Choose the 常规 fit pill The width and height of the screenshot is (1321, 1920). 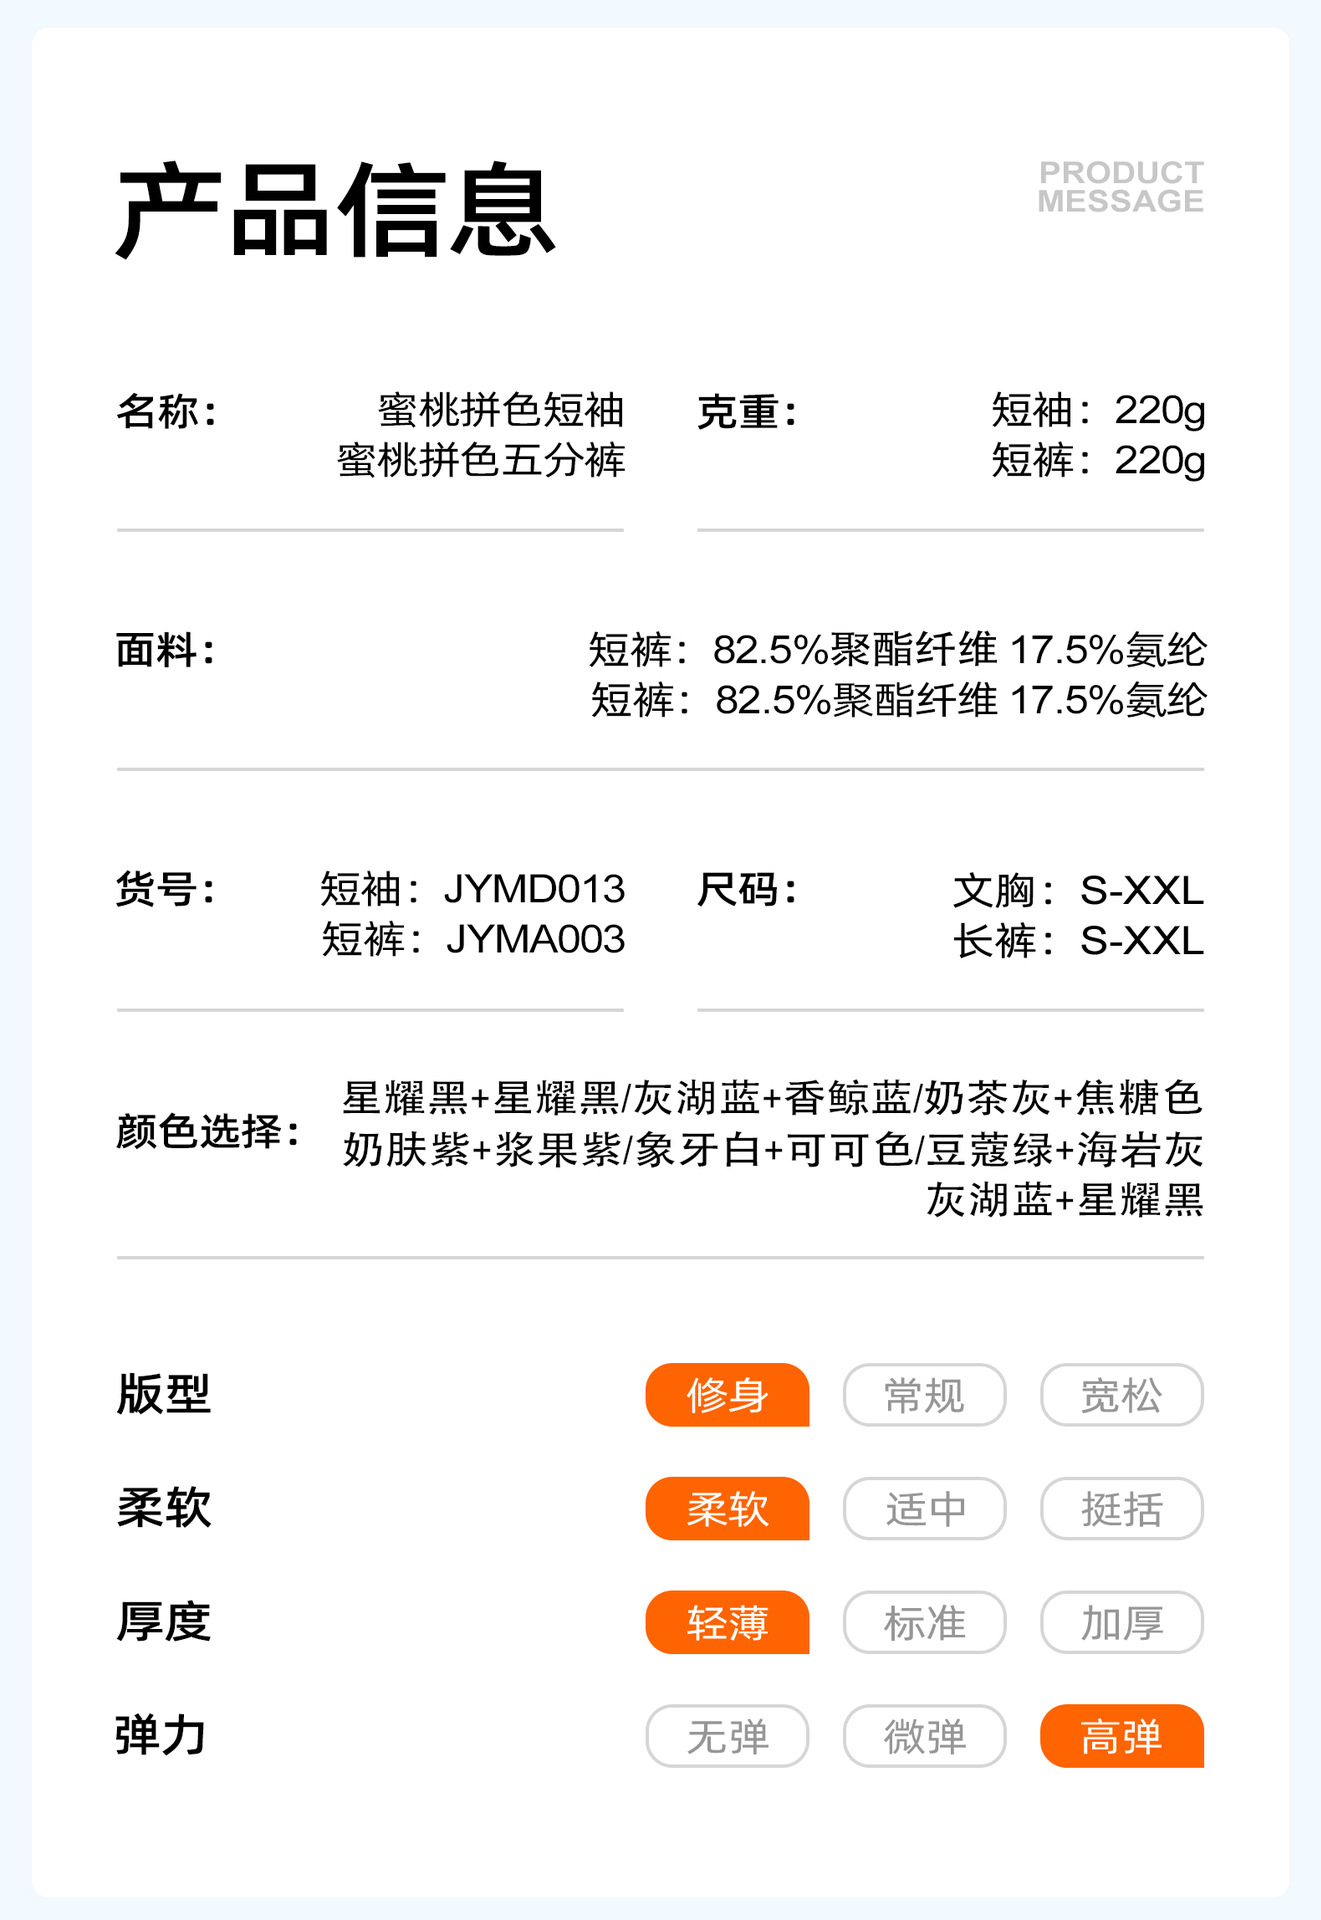[924, 1395]
